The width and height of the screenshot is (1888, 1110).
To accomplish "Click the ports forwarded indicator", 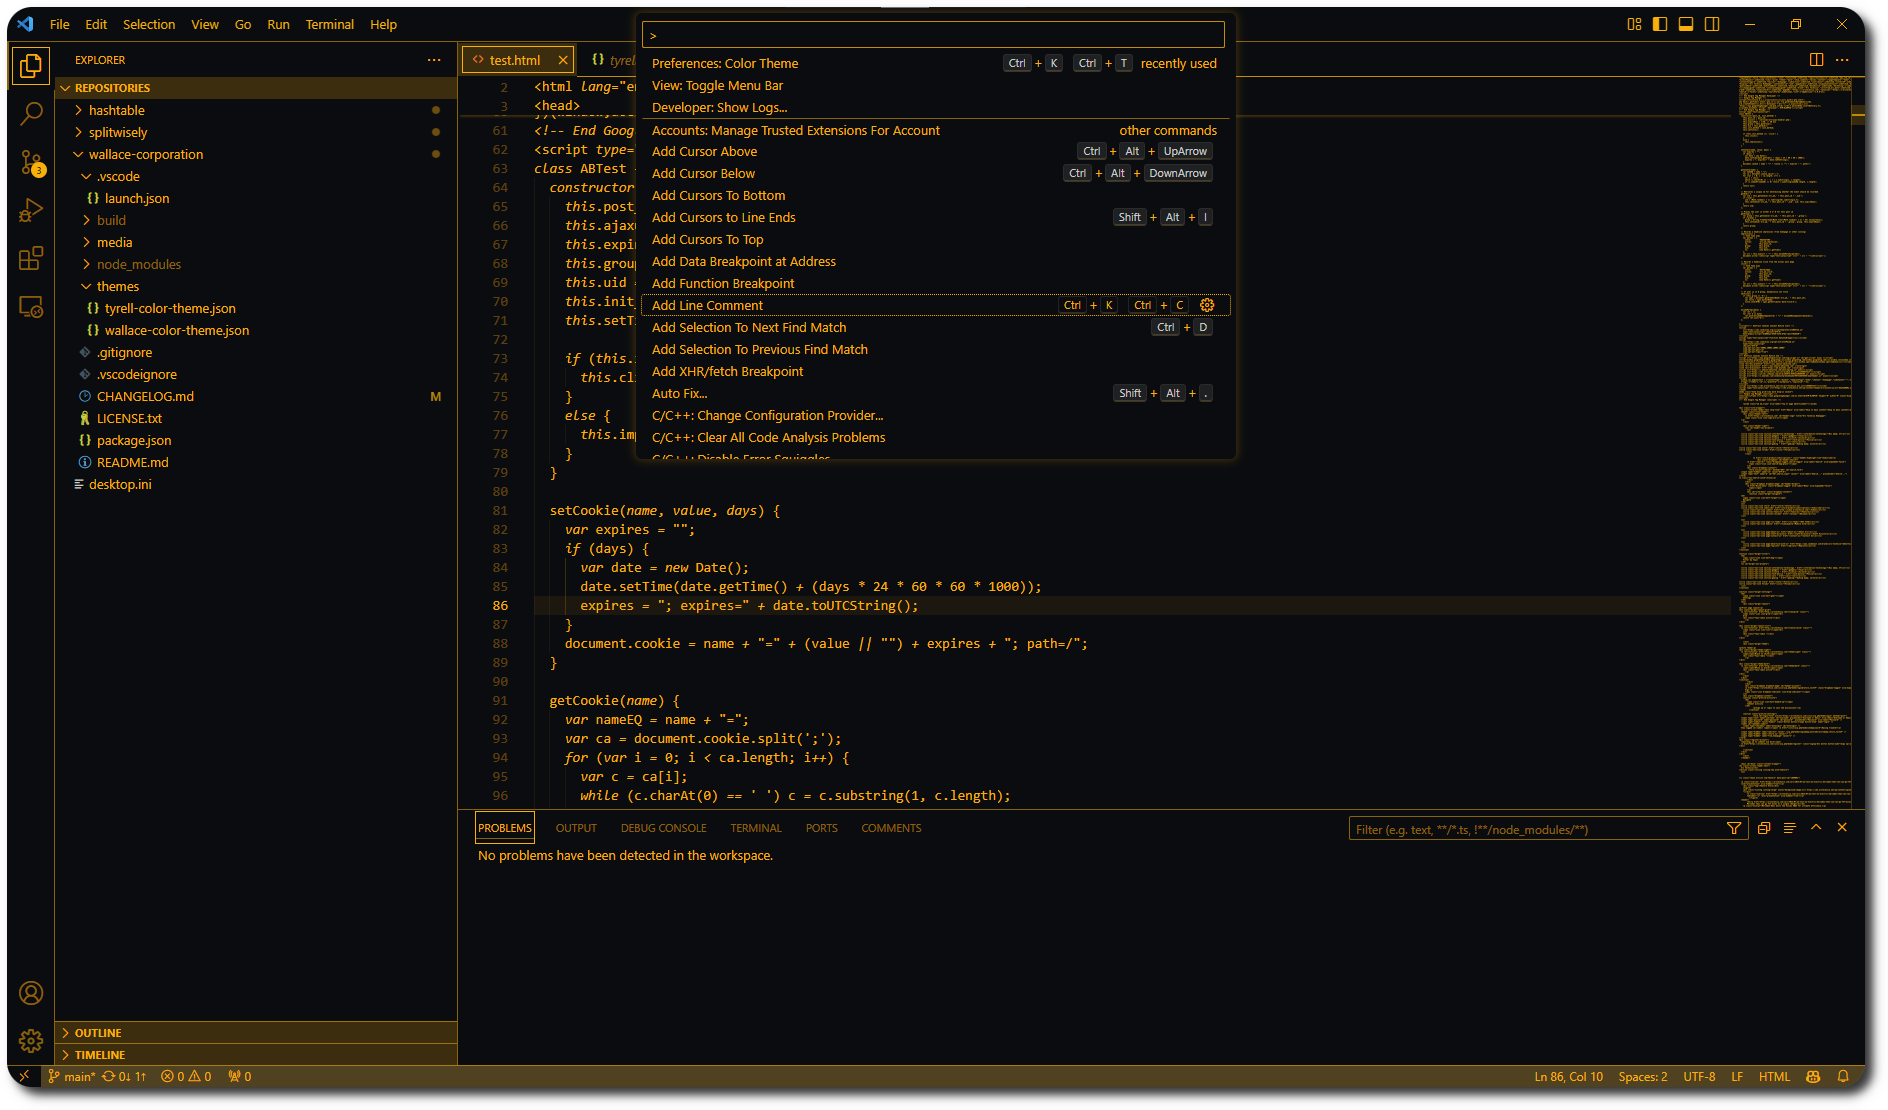I will [x=240, y=1077].
